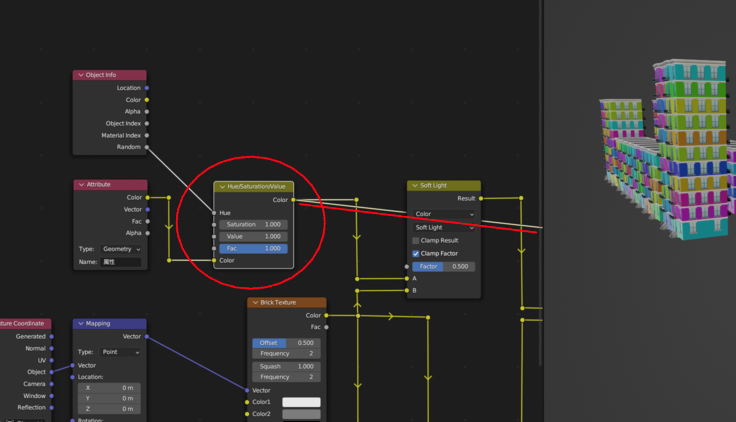Click the Mapping Location Y field
736x422 pixels.
pos(109,399)
